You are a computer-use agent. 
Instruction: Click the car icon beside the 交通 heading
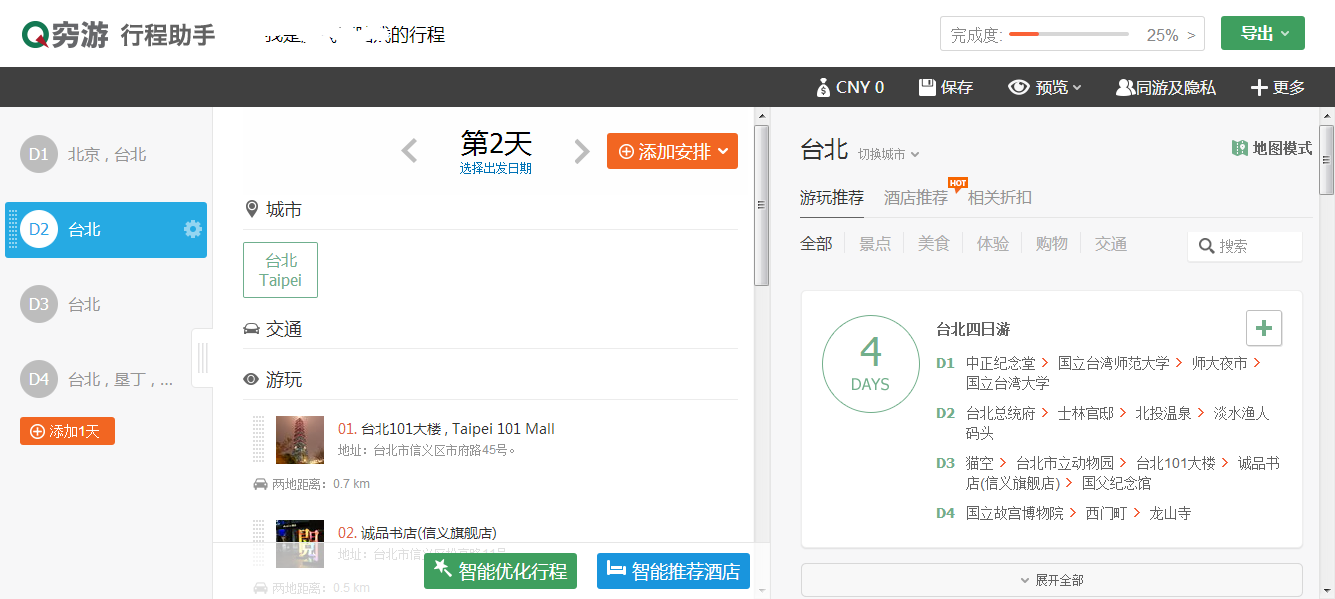point(251,329)
